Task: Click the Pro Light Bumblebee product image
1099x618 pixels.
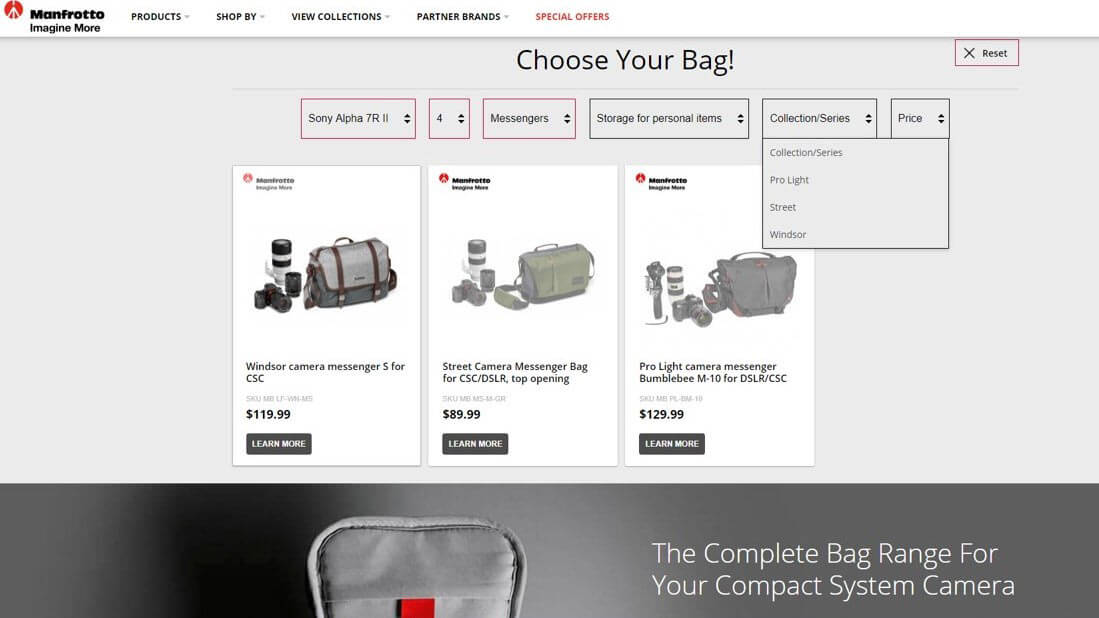Action: (x=719, y=289)
